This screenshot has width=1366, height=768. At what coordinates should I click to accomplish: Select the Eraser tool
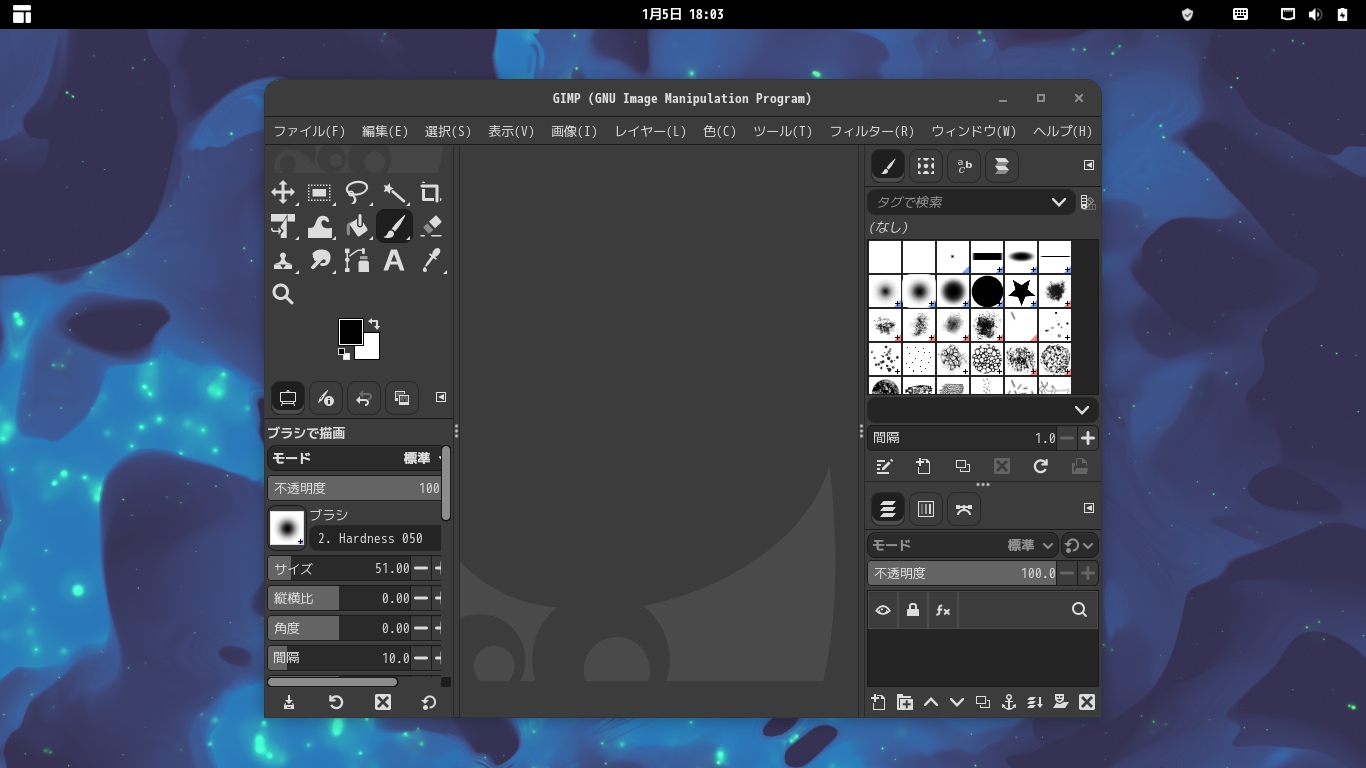(x=431, y=227)
